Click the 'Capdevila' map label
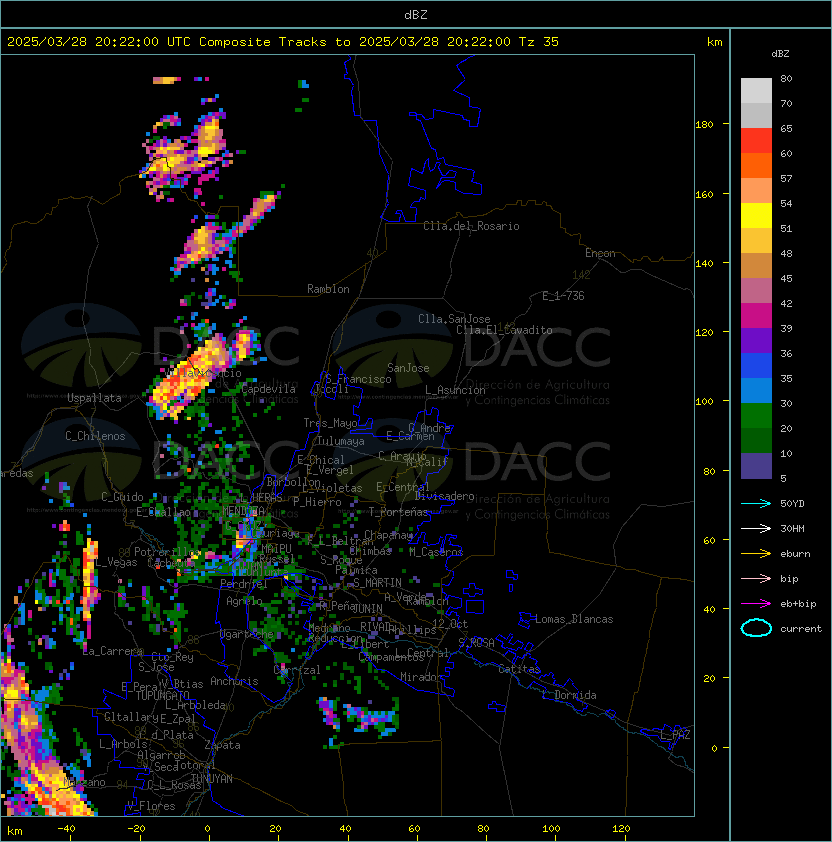This screenshot has width=832, height=842. click(x=269, y=389)
